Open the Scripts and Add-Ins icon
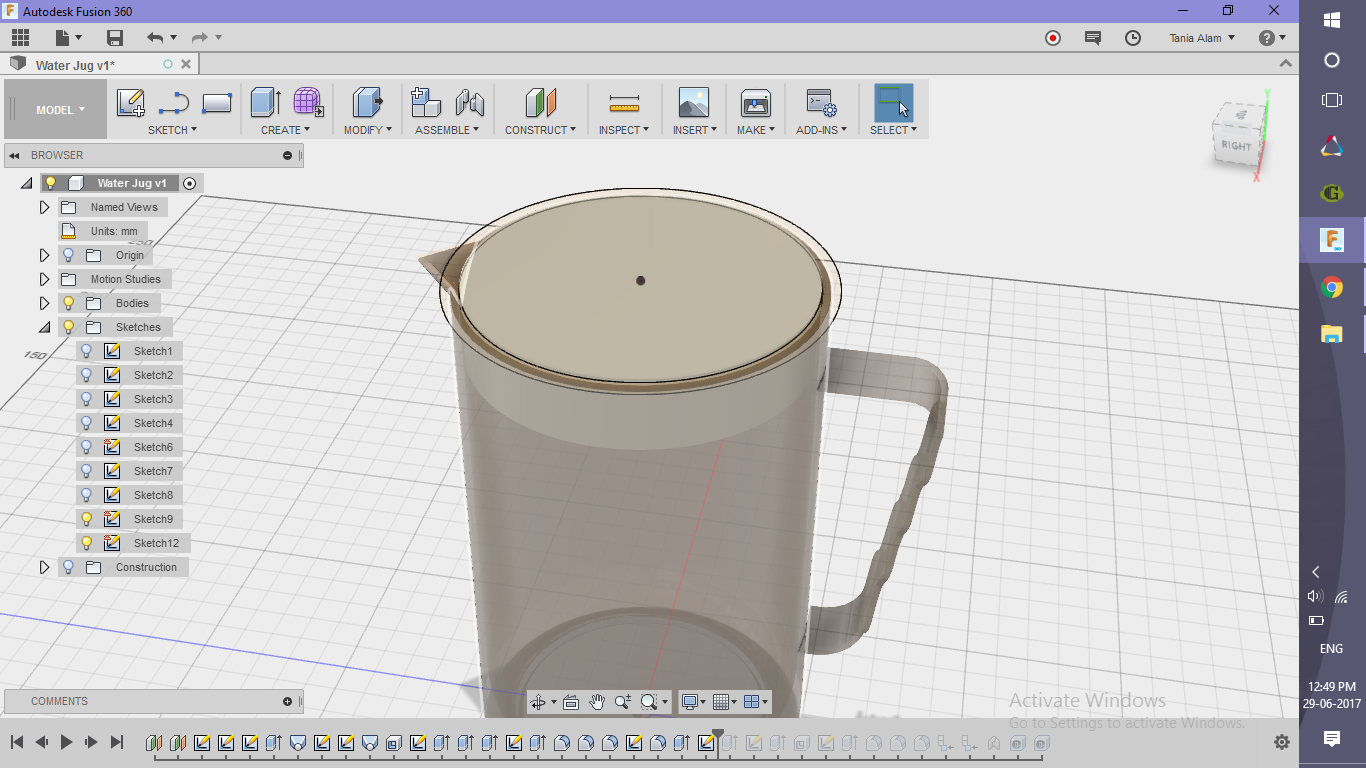 point(822,103)
